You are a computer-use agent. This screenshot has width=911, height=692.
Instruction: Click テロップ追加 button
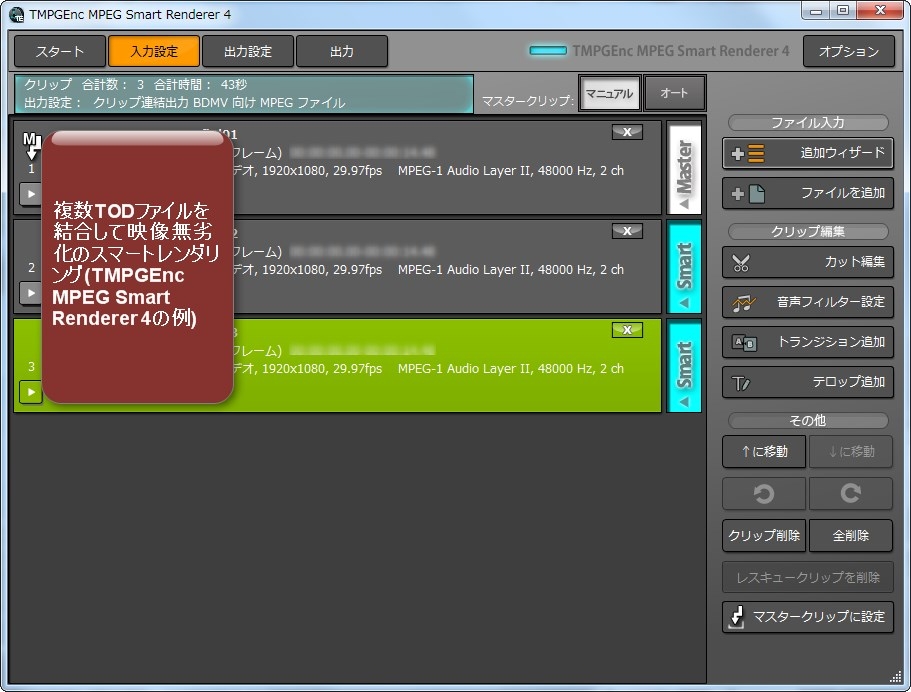[808, 382]
